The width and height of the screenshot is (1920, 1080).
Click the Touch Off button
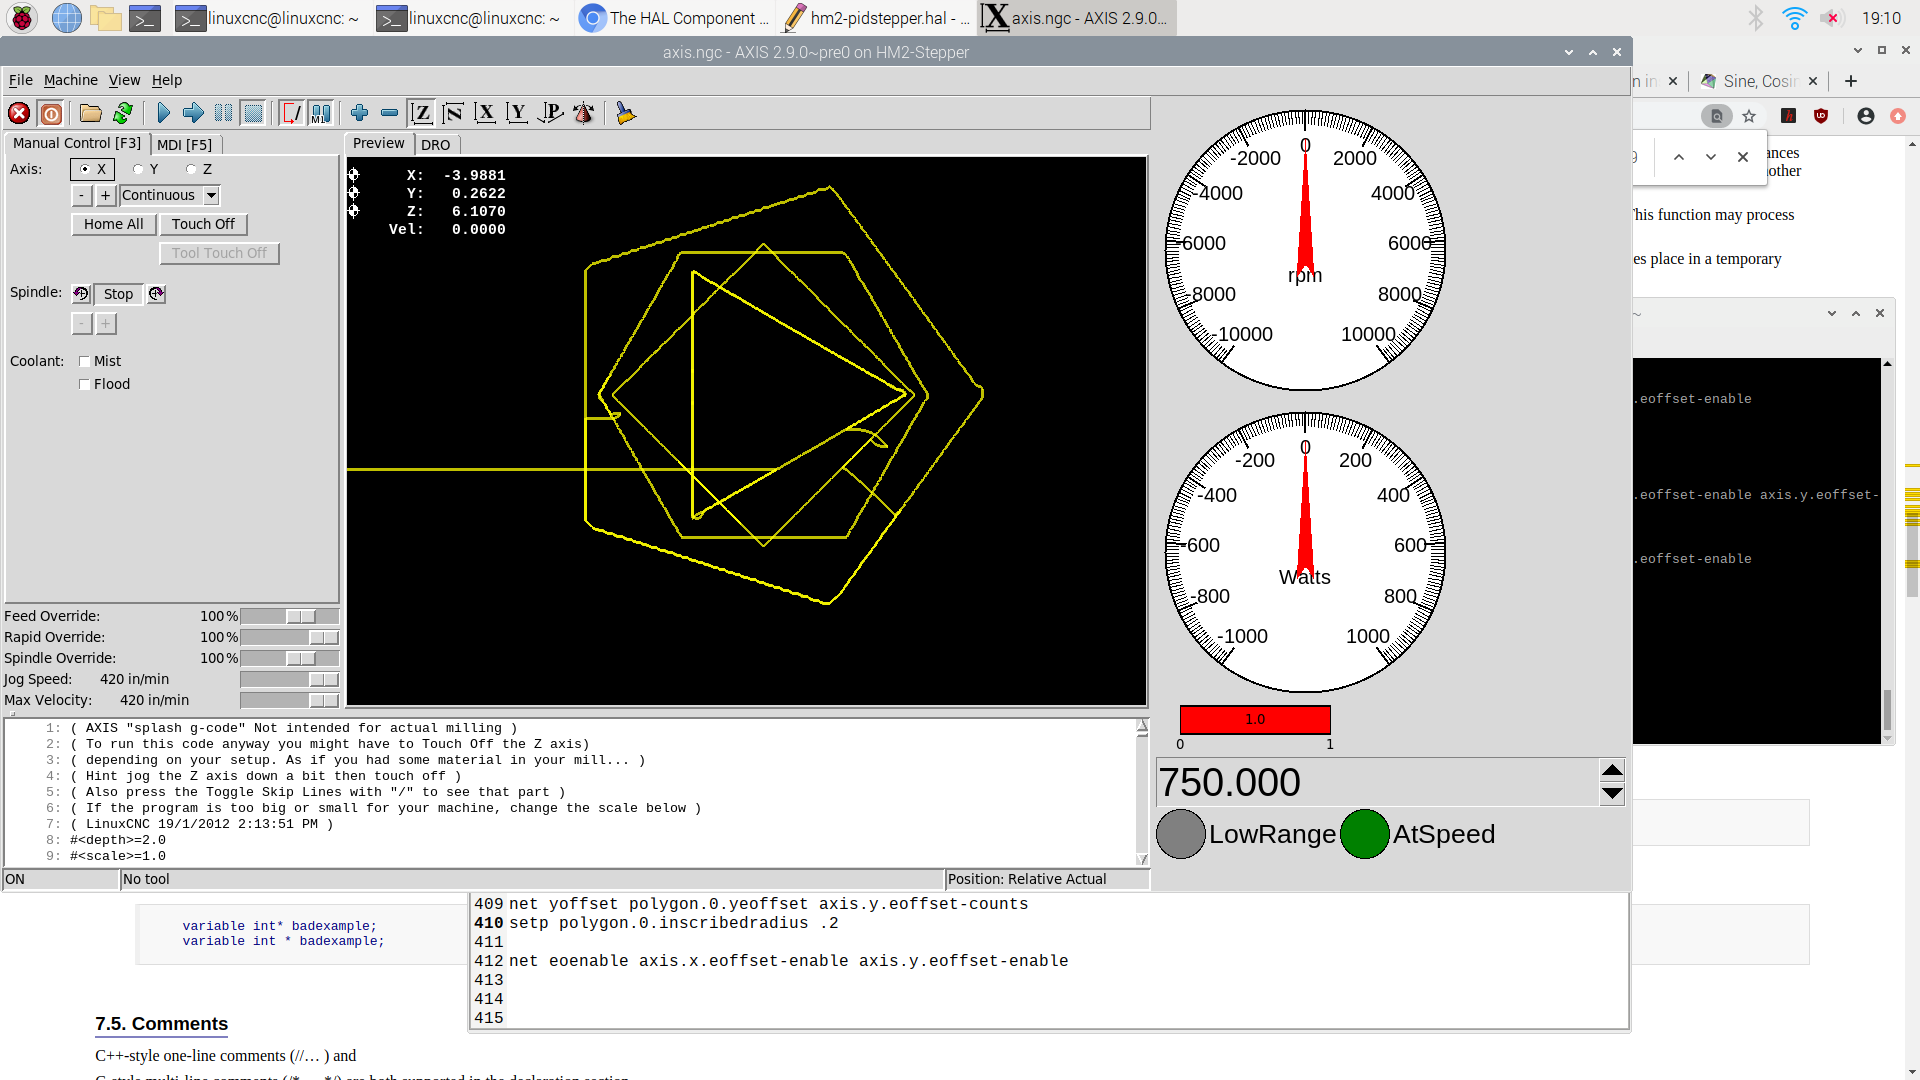(x=203, y=224)
